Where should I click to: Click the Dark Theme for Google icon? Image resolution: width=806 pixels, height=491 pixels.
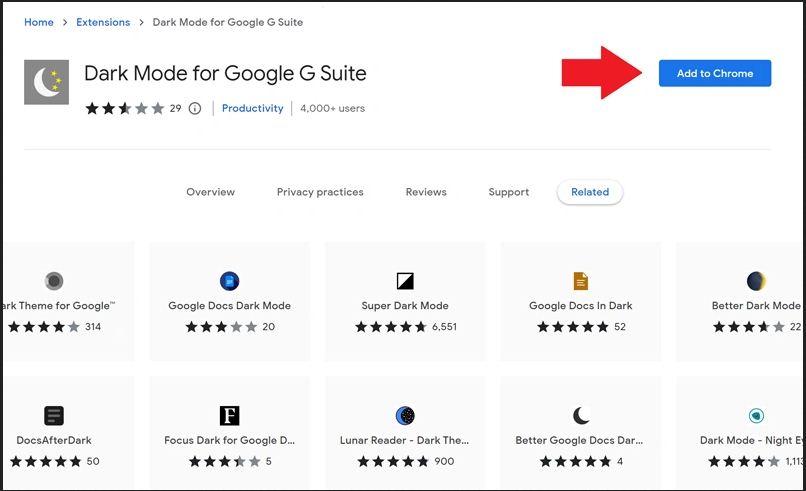(54, 281)
